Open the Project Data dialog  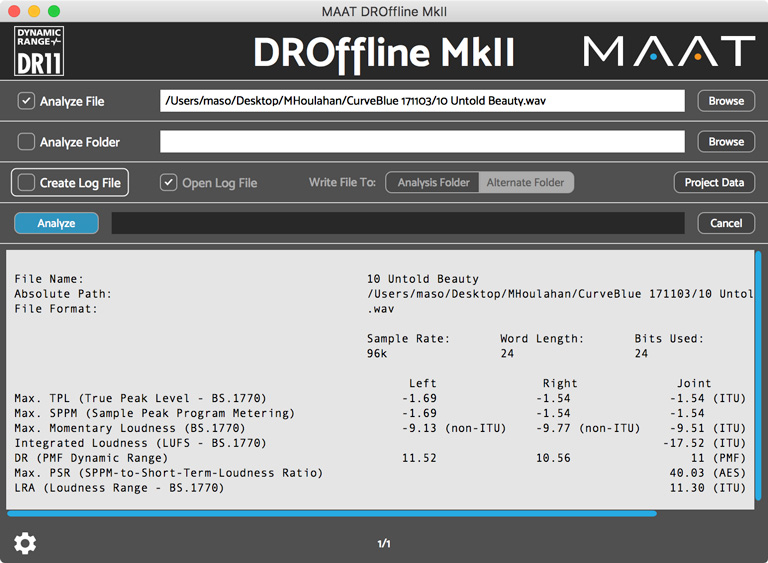click(714, 183)
